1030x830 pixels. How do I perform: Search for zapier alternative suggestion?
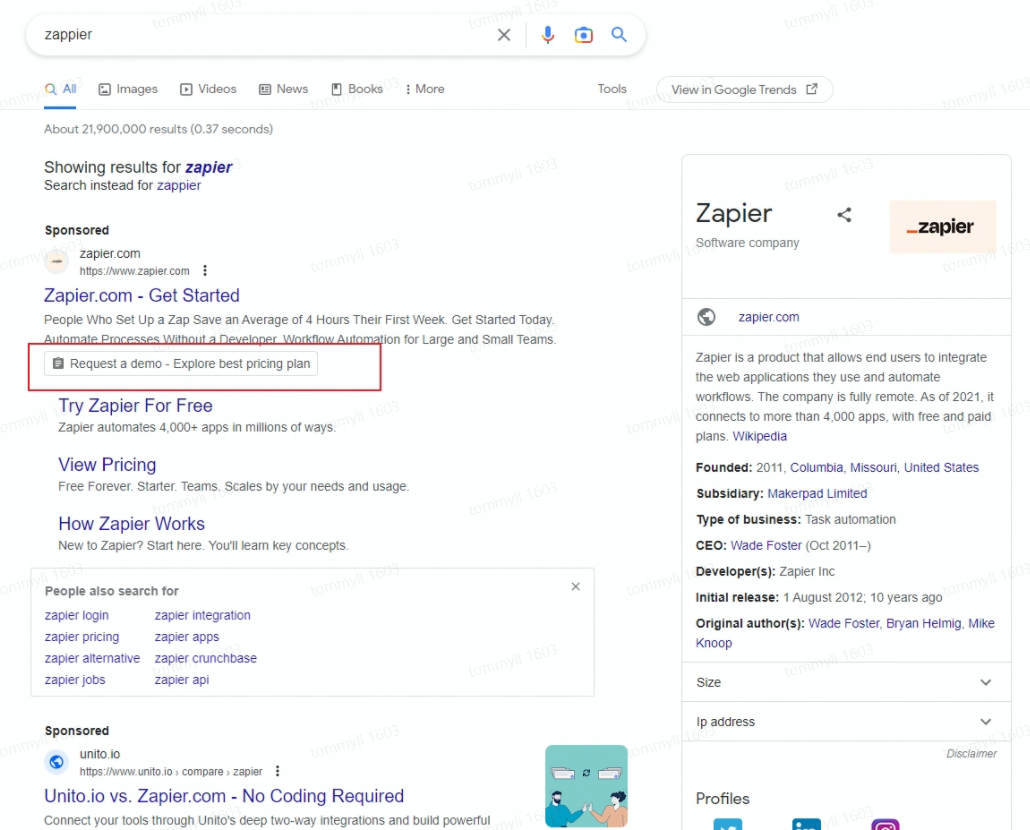[x=92, y=659]
